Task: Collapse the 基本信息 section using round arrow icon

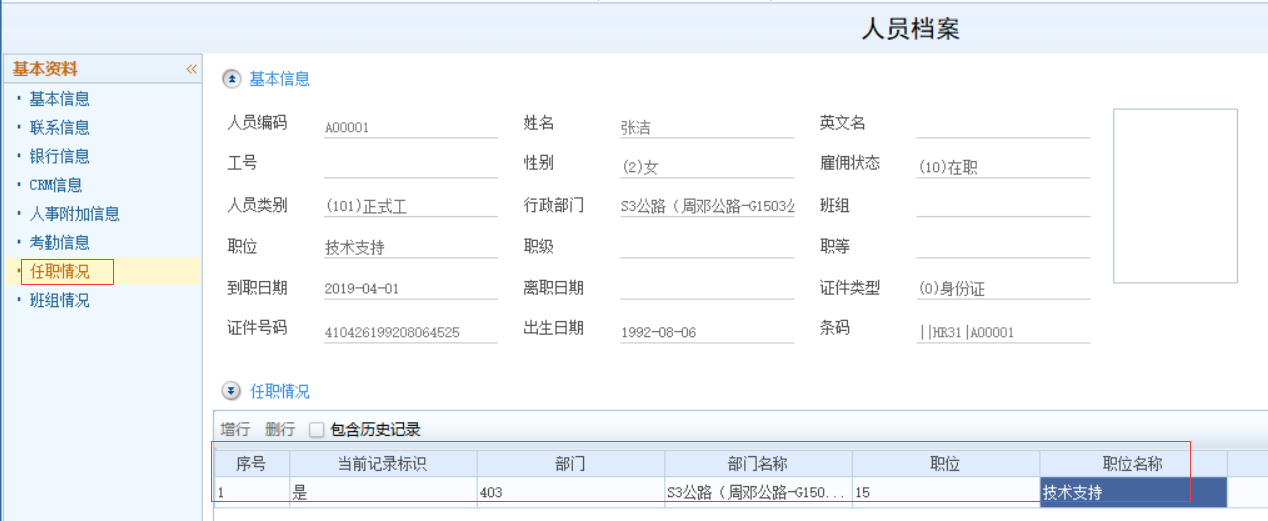Action: [231, 79]
